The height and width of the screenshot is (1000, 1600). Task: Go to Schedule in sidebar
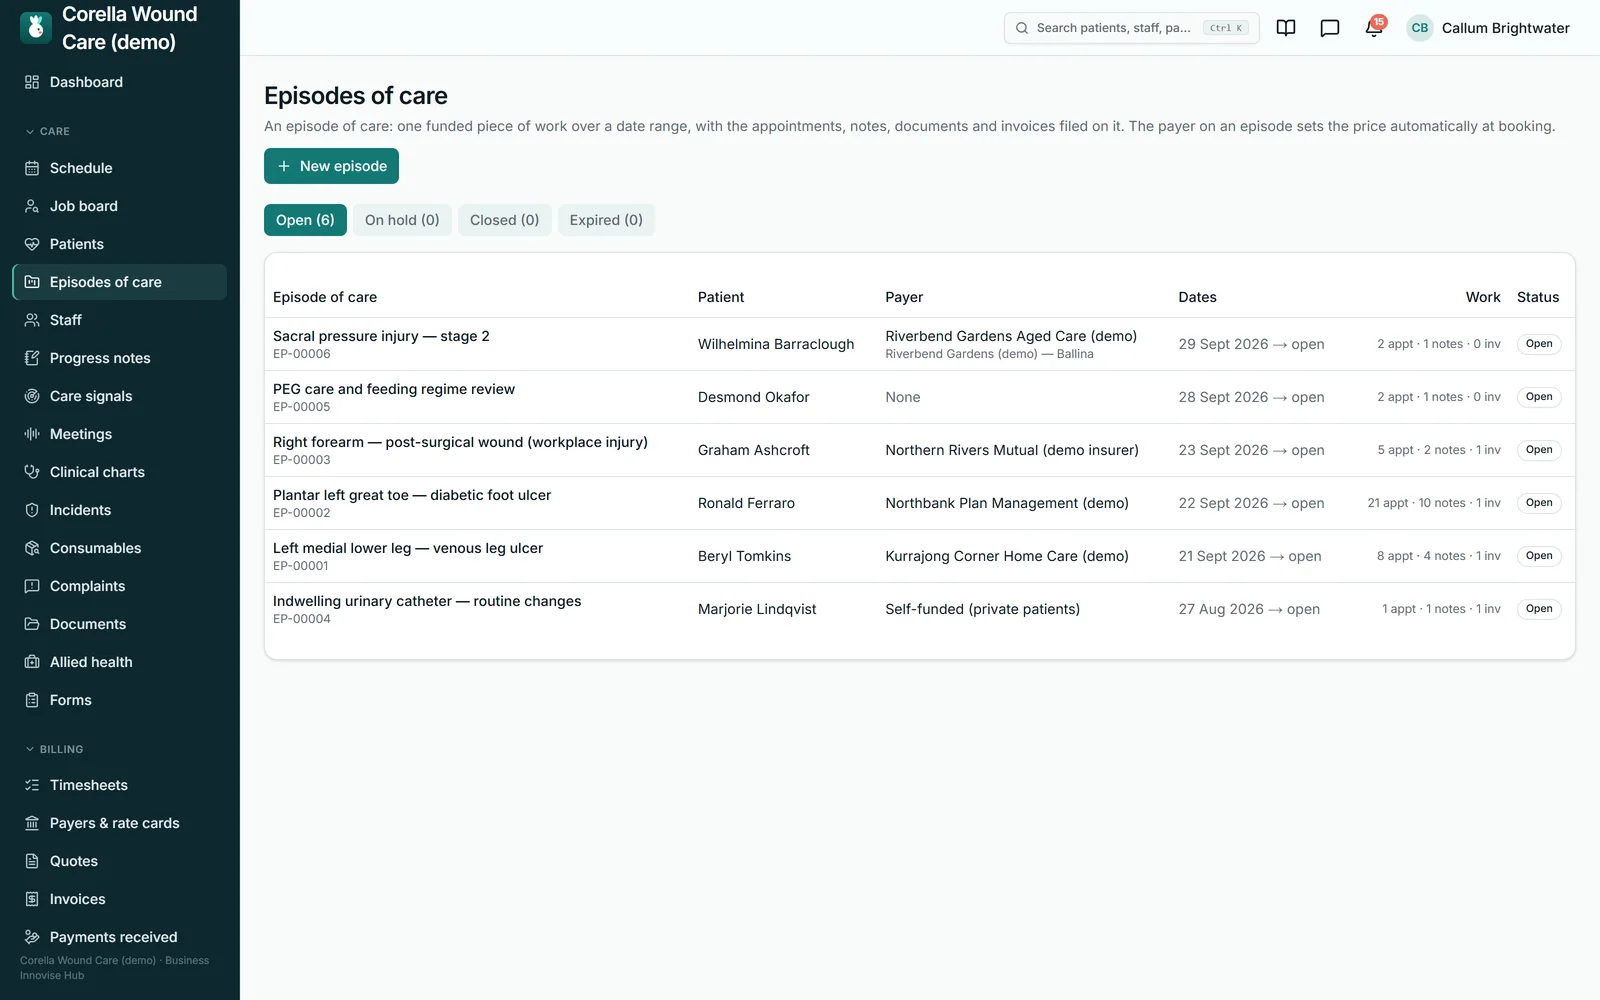tap(120, 168)
